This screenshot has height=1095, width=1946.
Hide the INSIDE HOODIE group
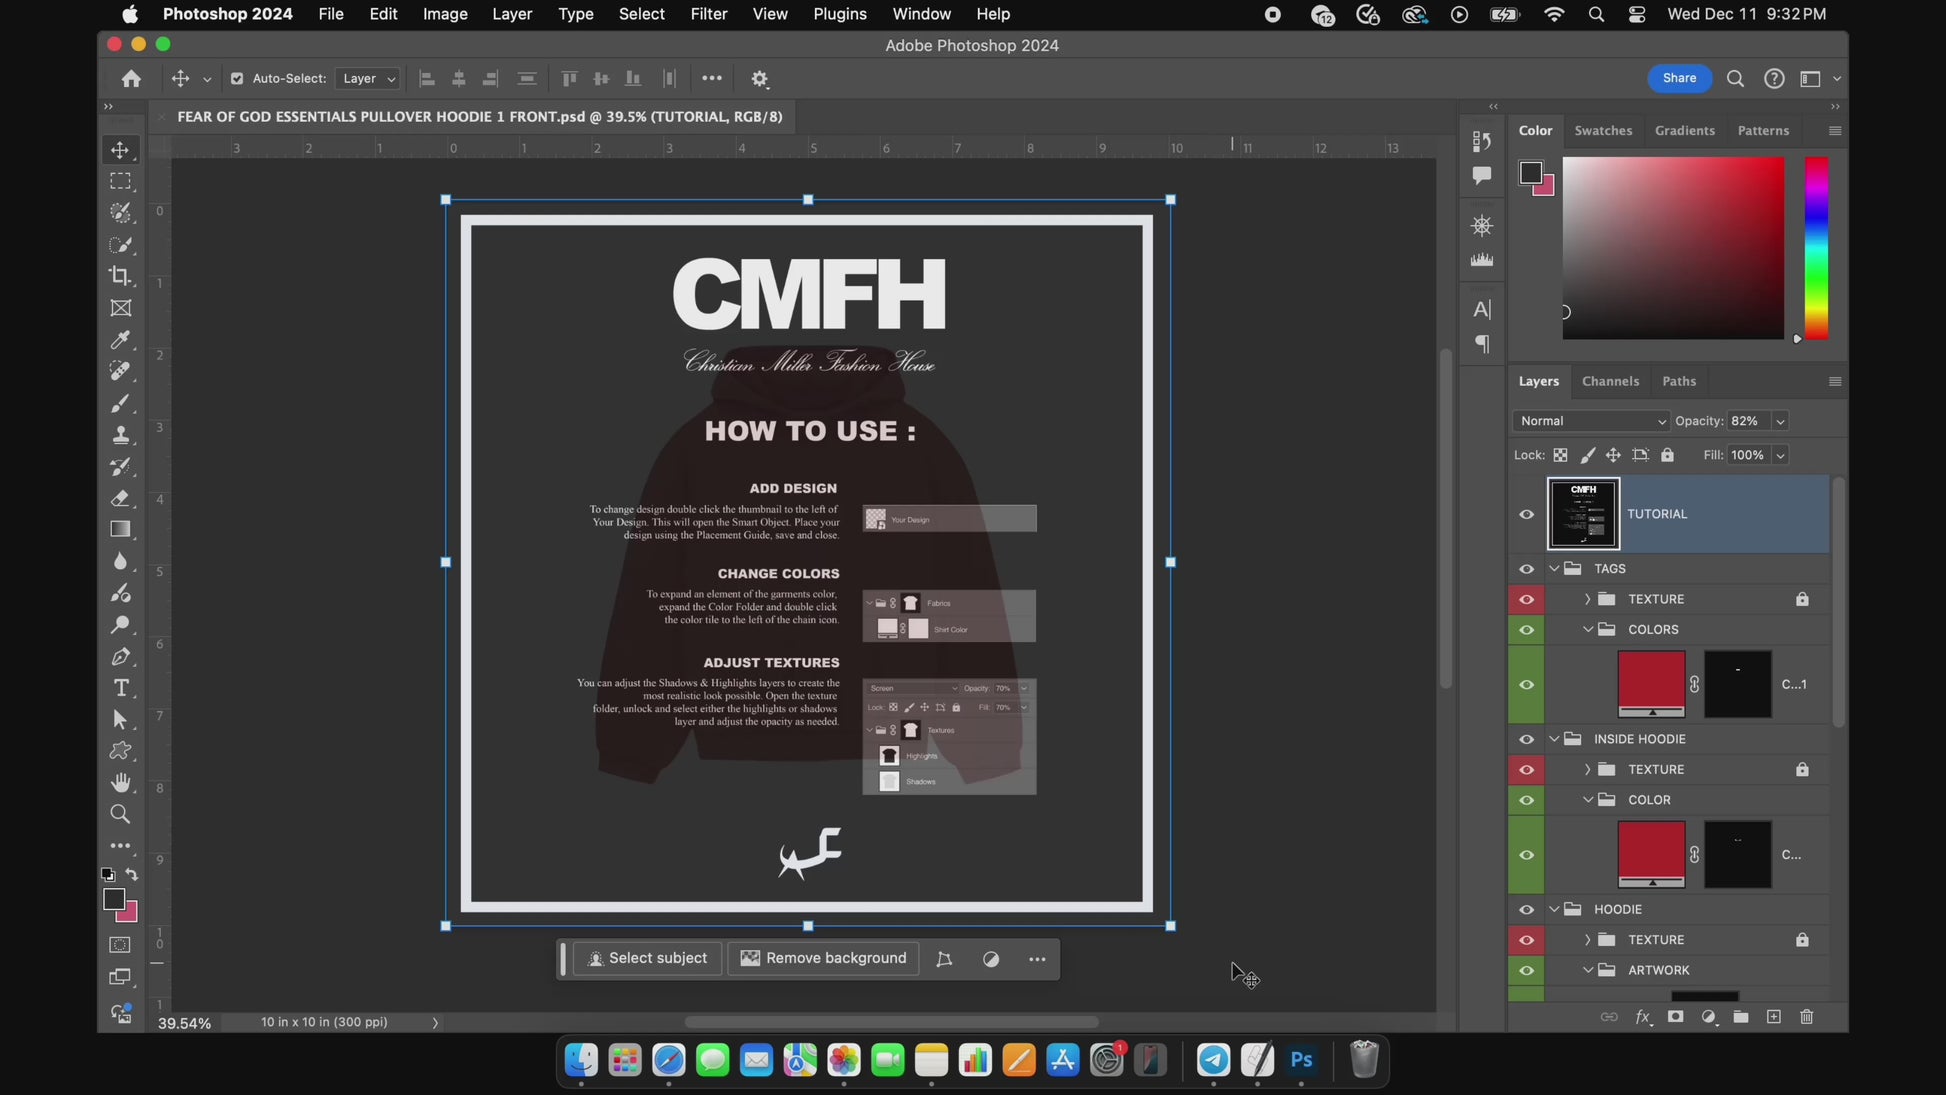1526,740
